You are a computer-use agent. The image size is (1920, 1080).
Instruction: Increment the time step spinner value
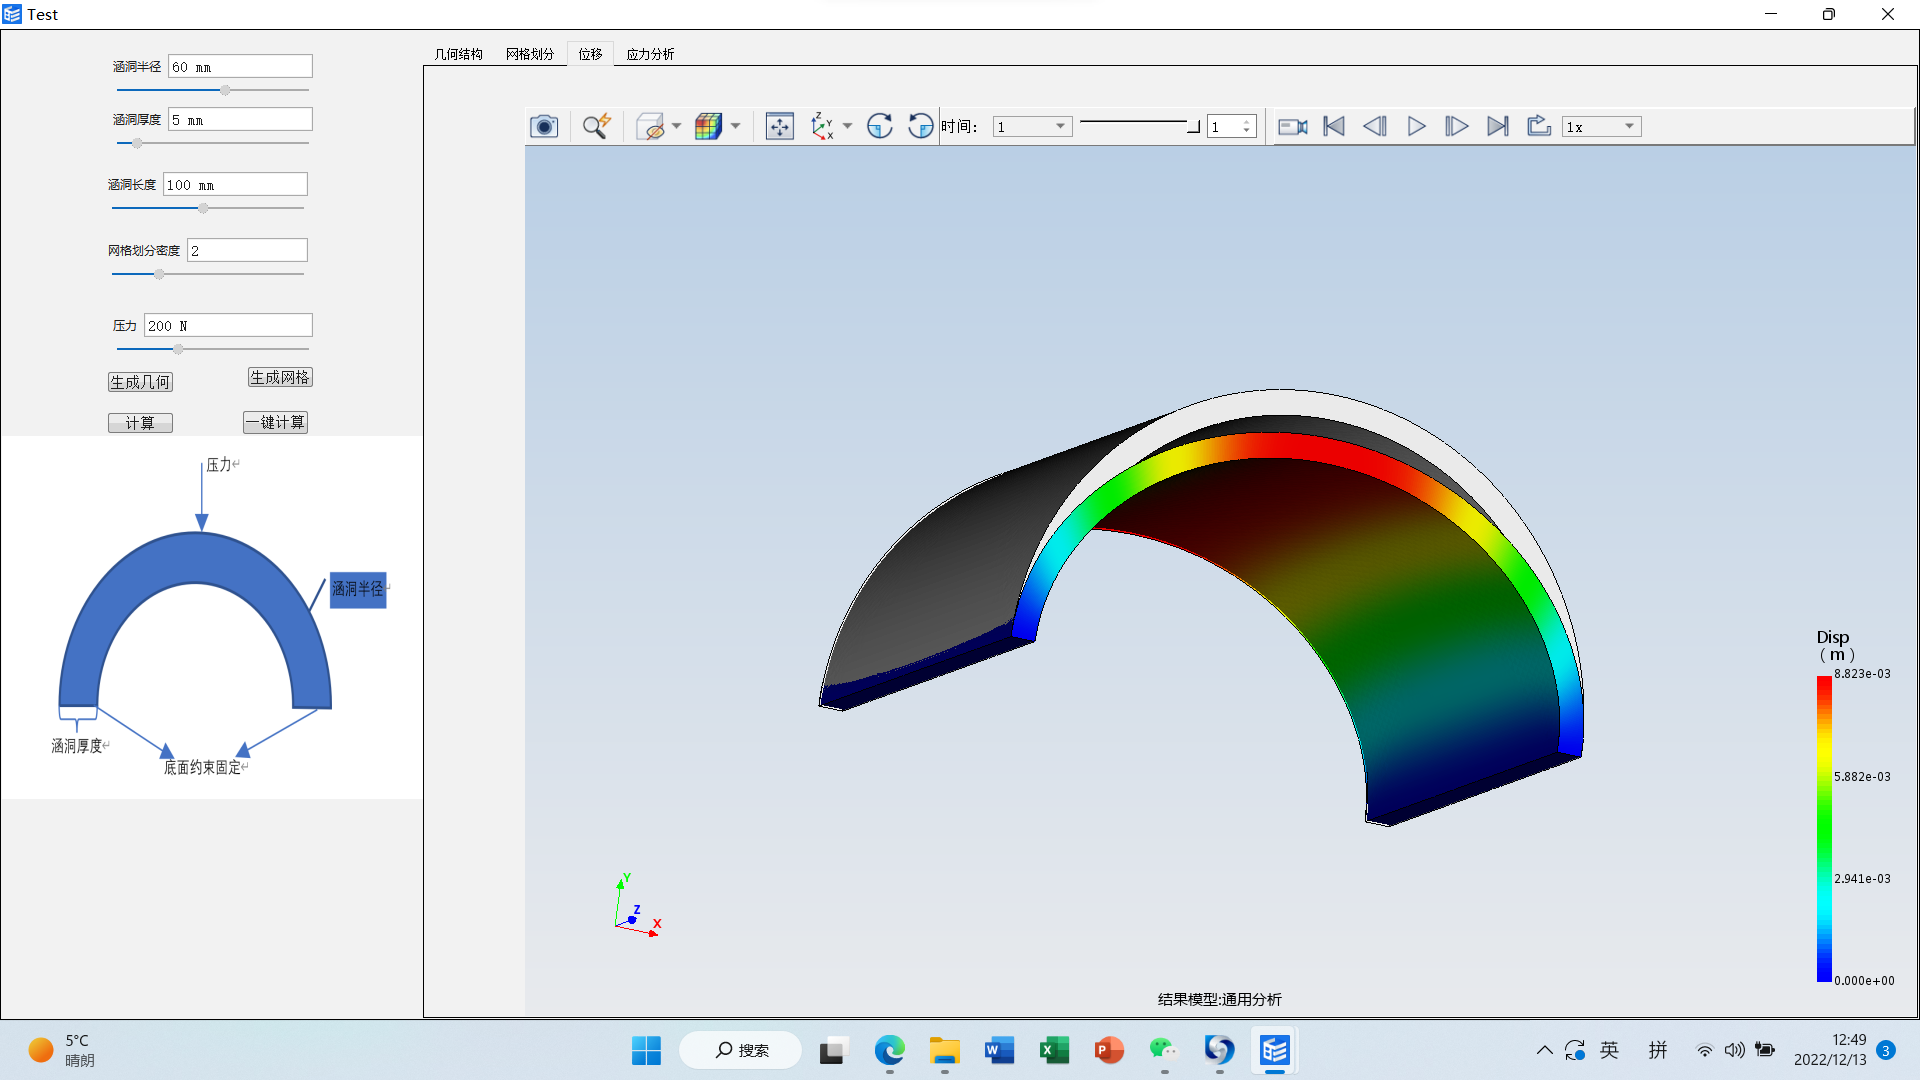point(1247,122)
